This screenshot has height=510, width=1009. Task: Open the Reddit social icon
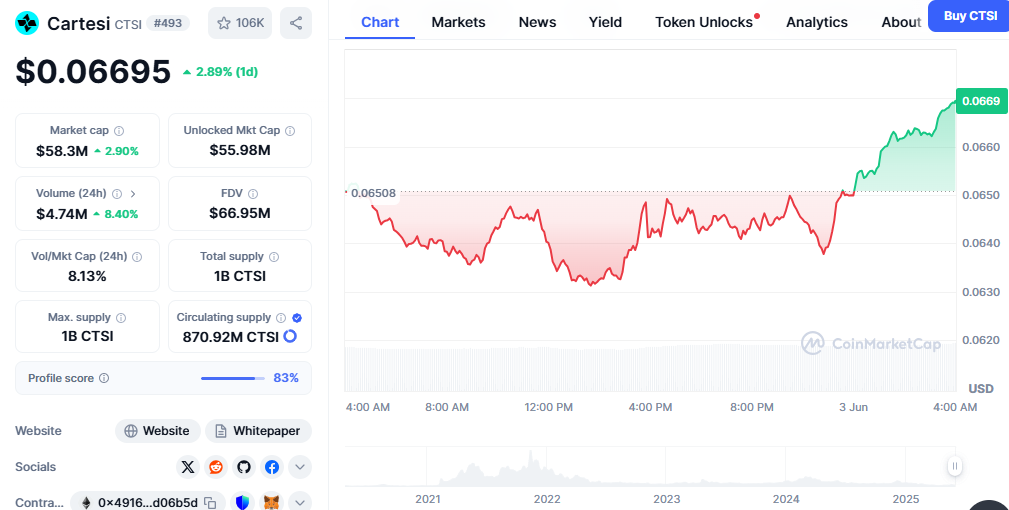click(x=216, y=467)
